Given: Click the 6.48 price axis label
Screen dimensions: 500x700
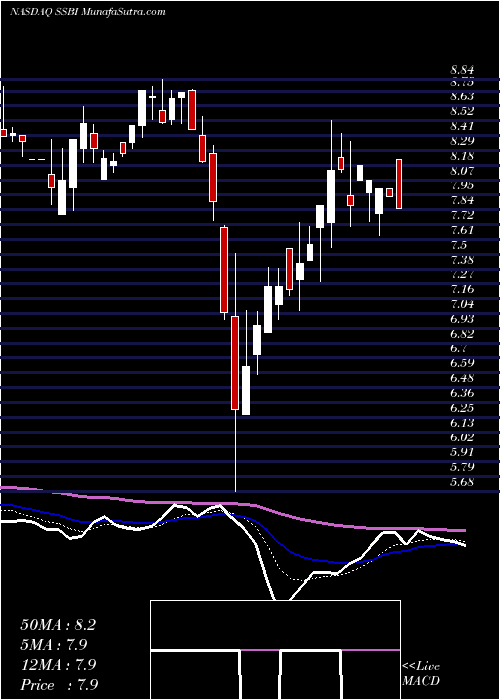Looking at the screenshot, I should click(x=462, y=378).
